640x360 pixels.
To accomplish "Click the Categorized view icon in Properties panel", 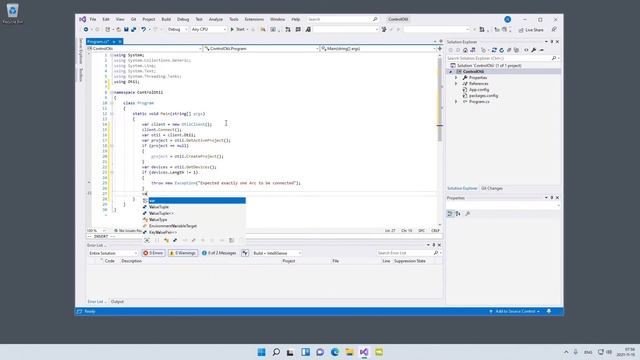I will (450, 213).
